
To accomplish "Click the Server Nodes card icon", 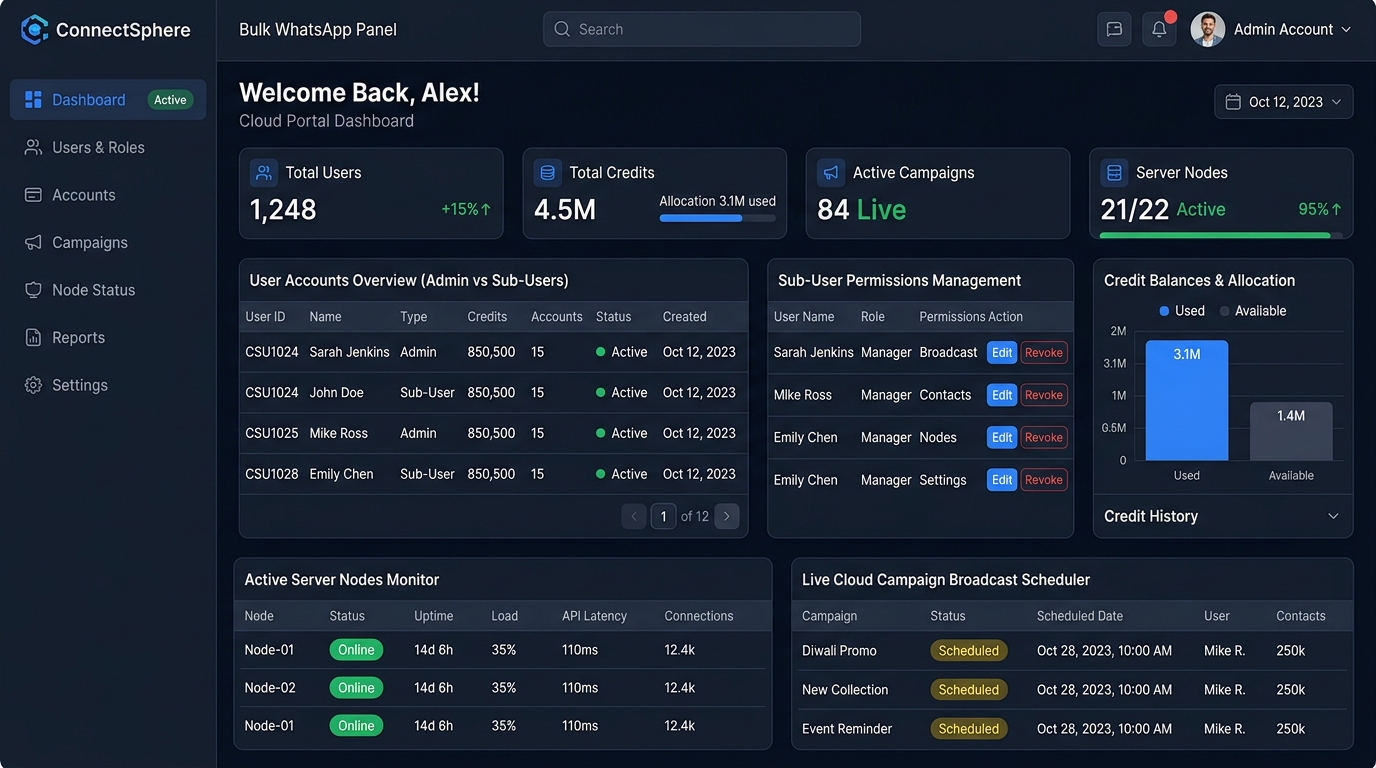I will click(x=1114, y=172).
